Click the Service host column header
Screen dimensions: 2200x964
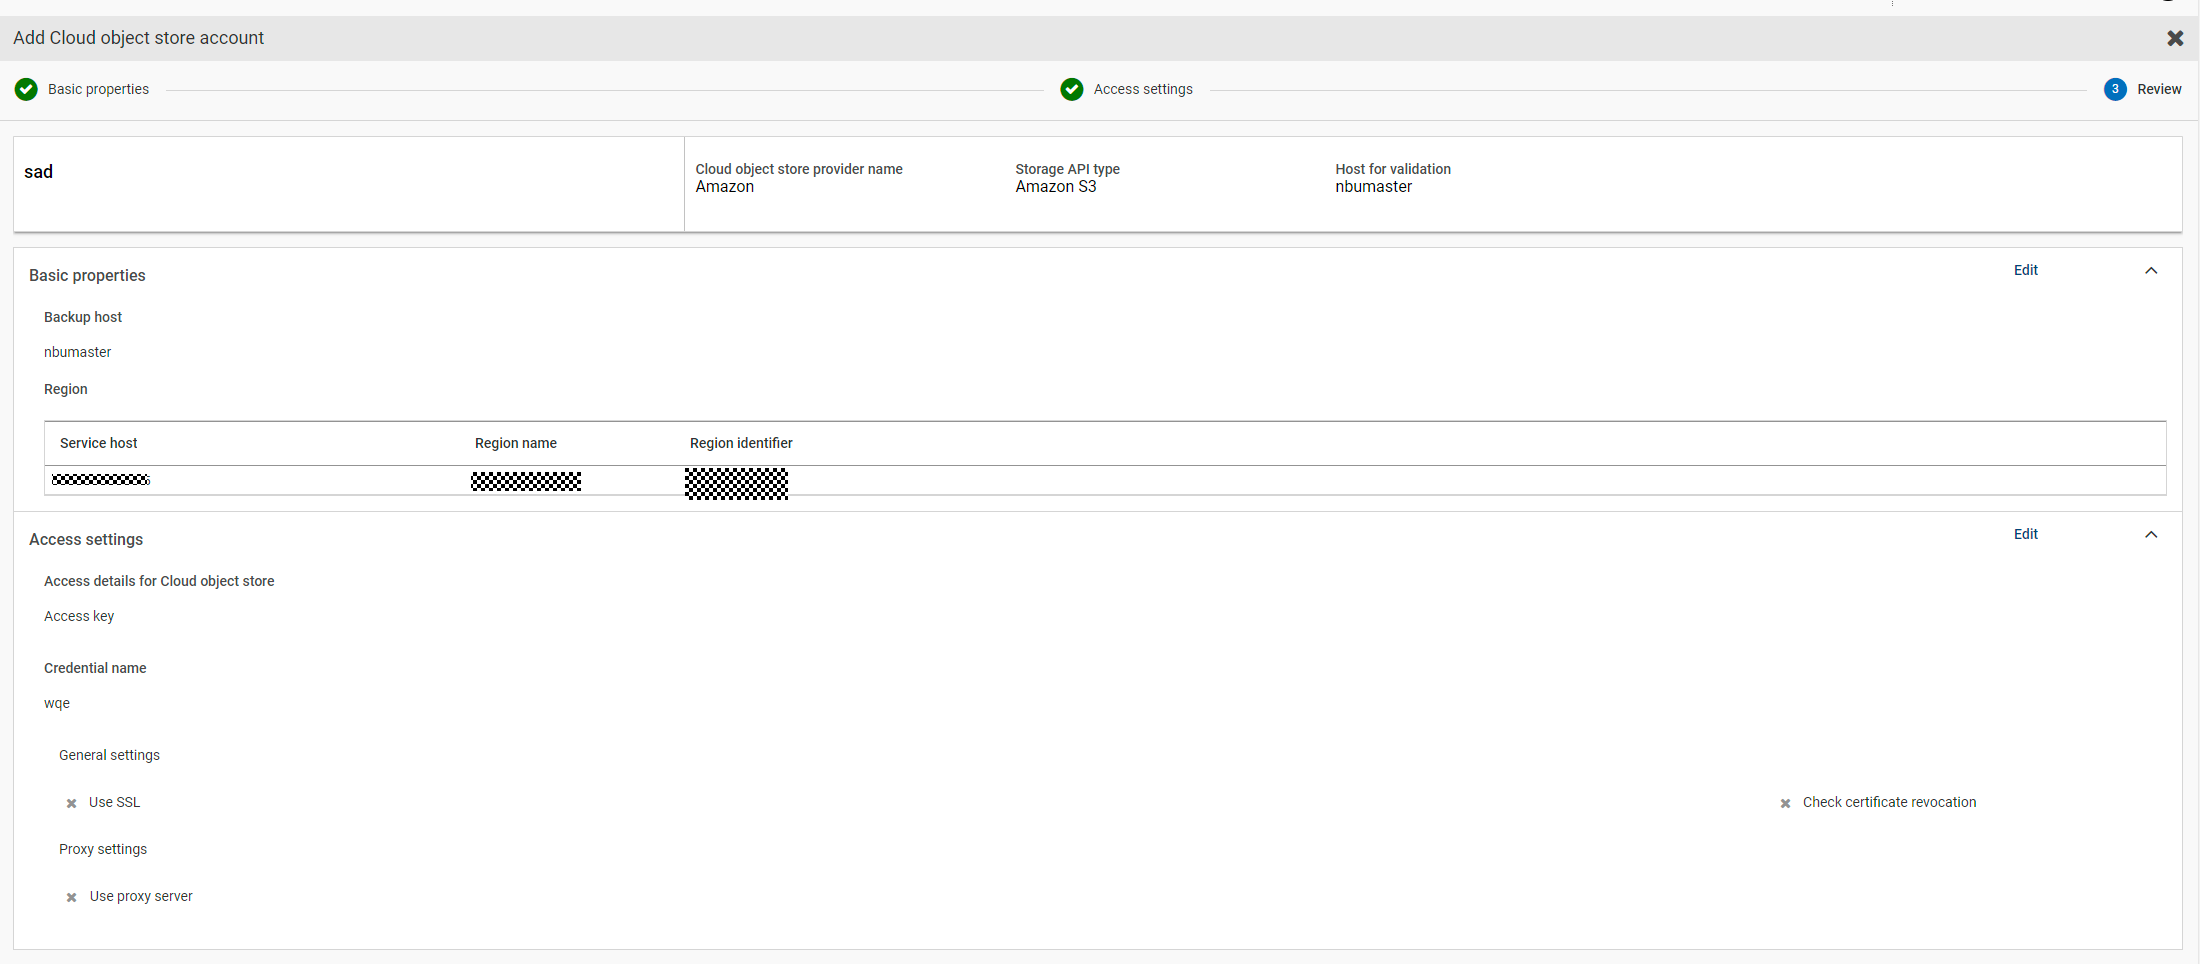(98, 443)
